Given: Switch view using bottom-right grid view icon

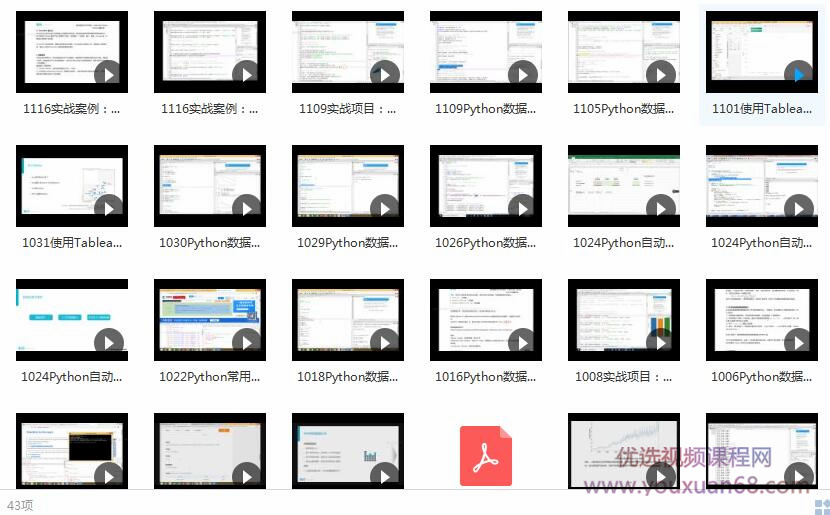Looking at the screenshot, I should click(x=820, y=506).
